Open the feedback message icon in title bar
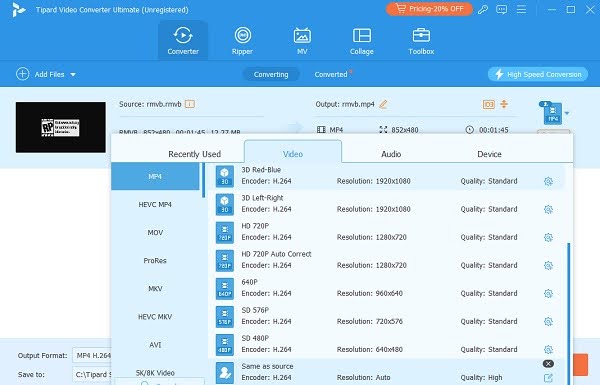The image size is (600, 385). pos(501,10)
